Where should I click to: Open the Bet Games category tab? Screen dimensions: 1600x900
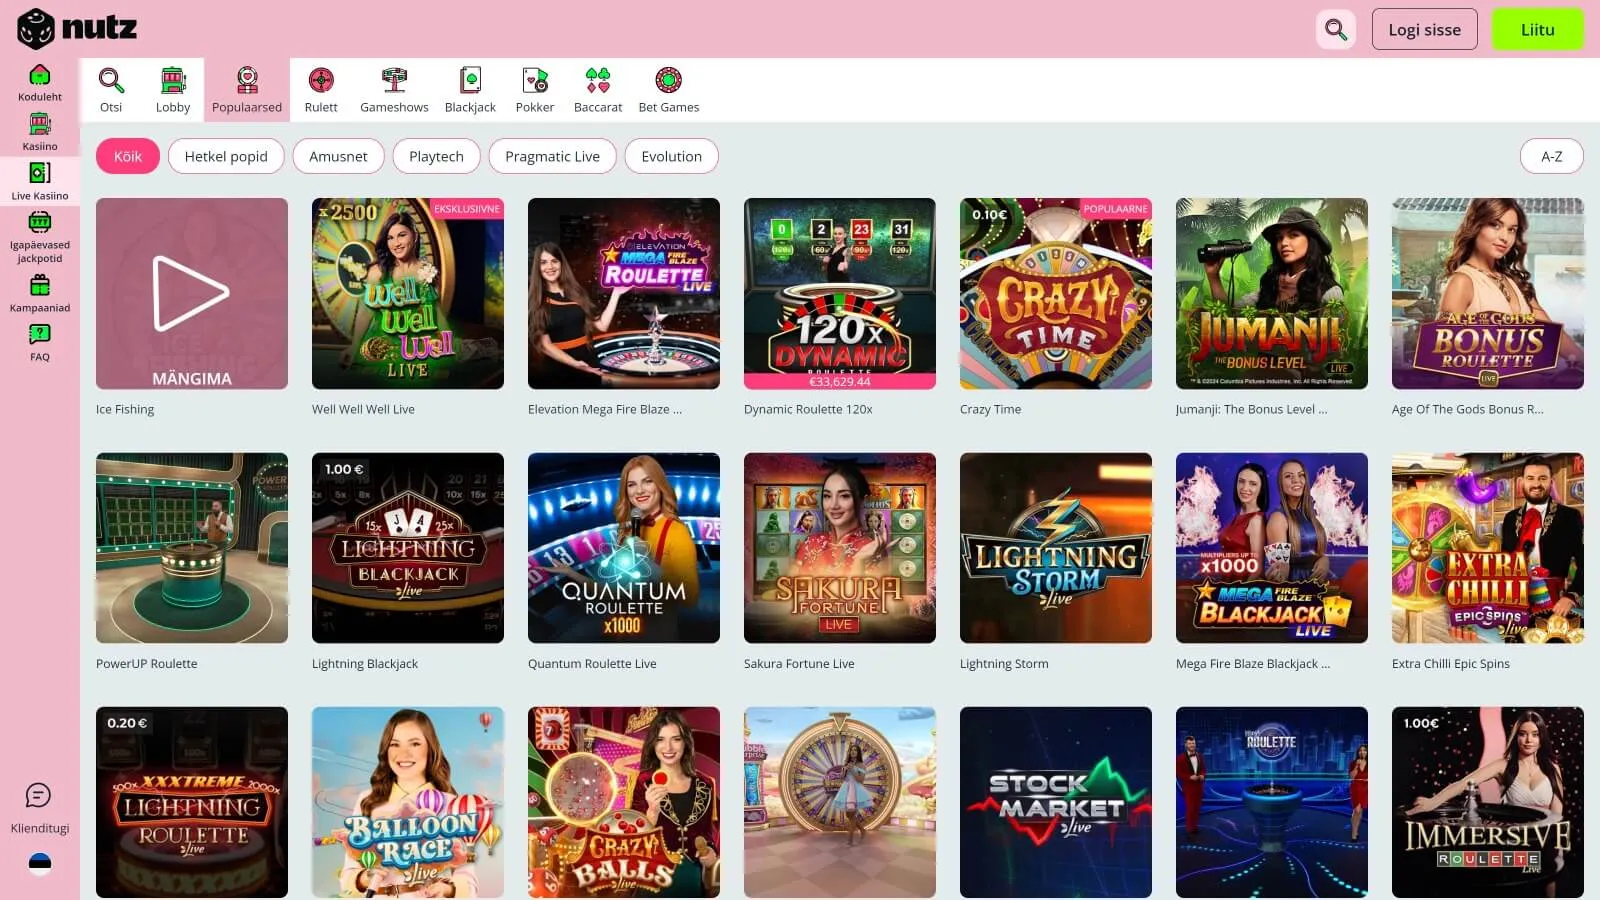pyautogui.click(x=668, y=90)
